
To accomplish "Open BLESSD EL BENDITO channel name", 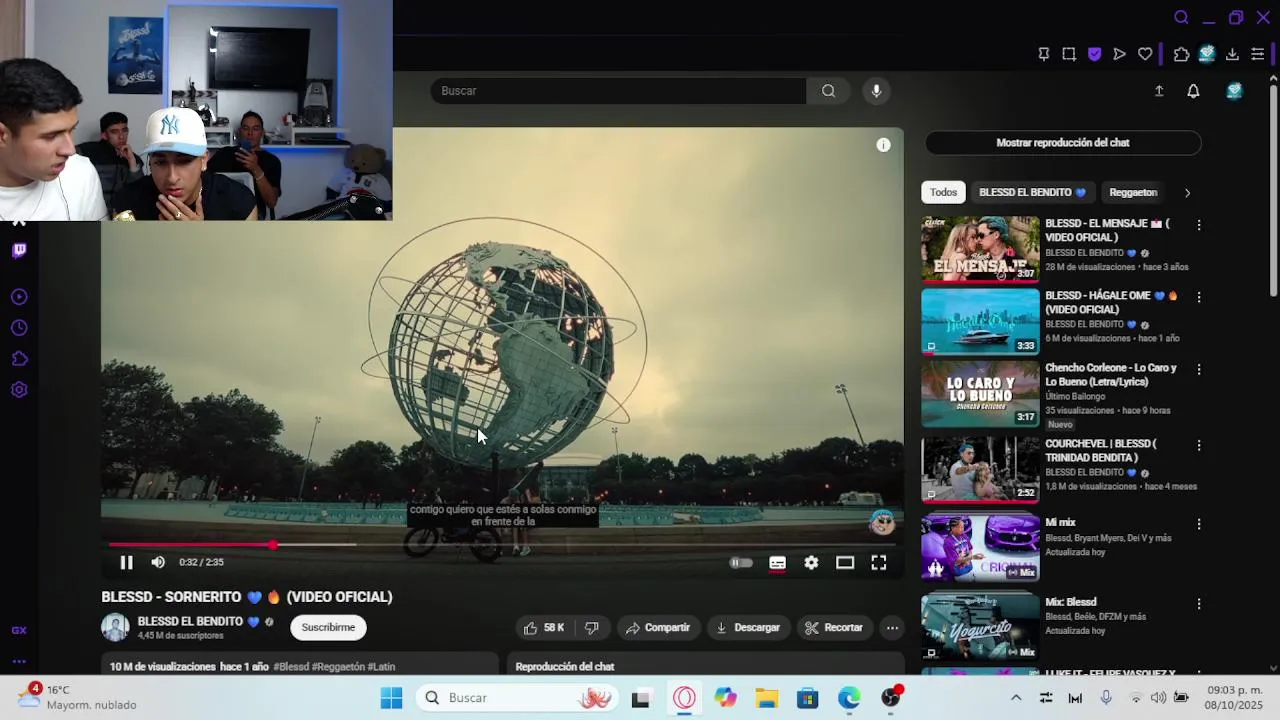I will point(190,621).
